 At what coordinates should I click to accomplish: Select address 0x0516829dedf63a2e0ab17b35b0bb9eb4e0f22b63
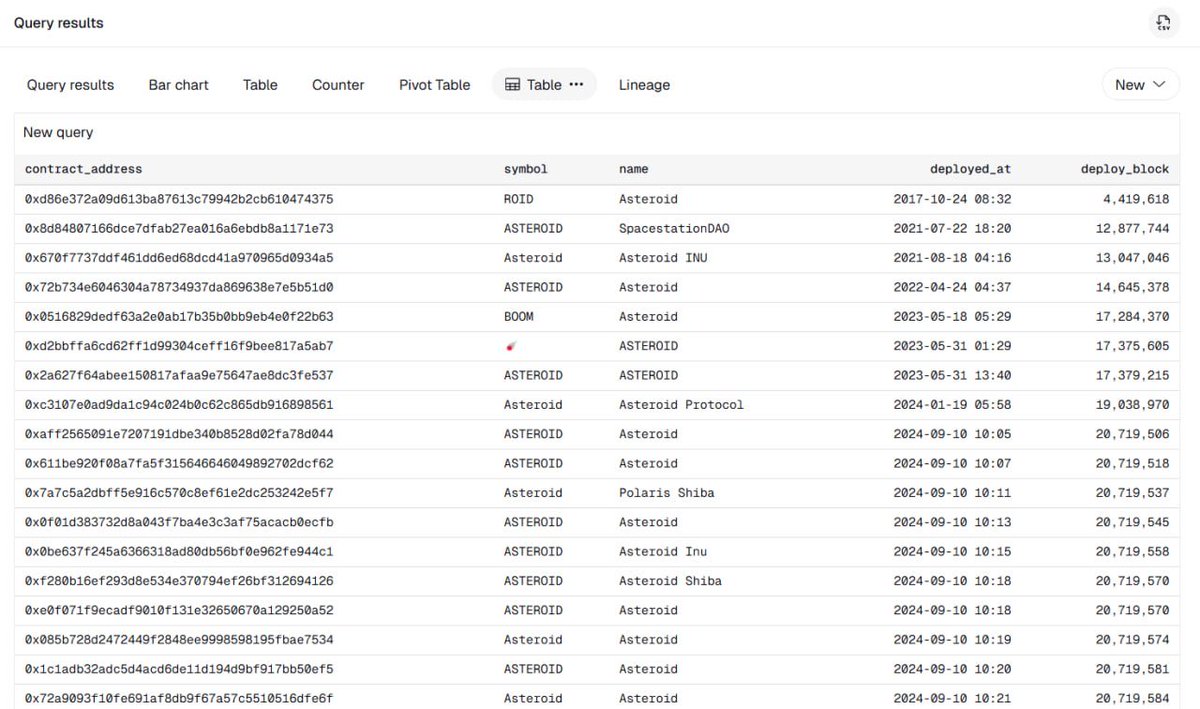click(x=179, y=316)
